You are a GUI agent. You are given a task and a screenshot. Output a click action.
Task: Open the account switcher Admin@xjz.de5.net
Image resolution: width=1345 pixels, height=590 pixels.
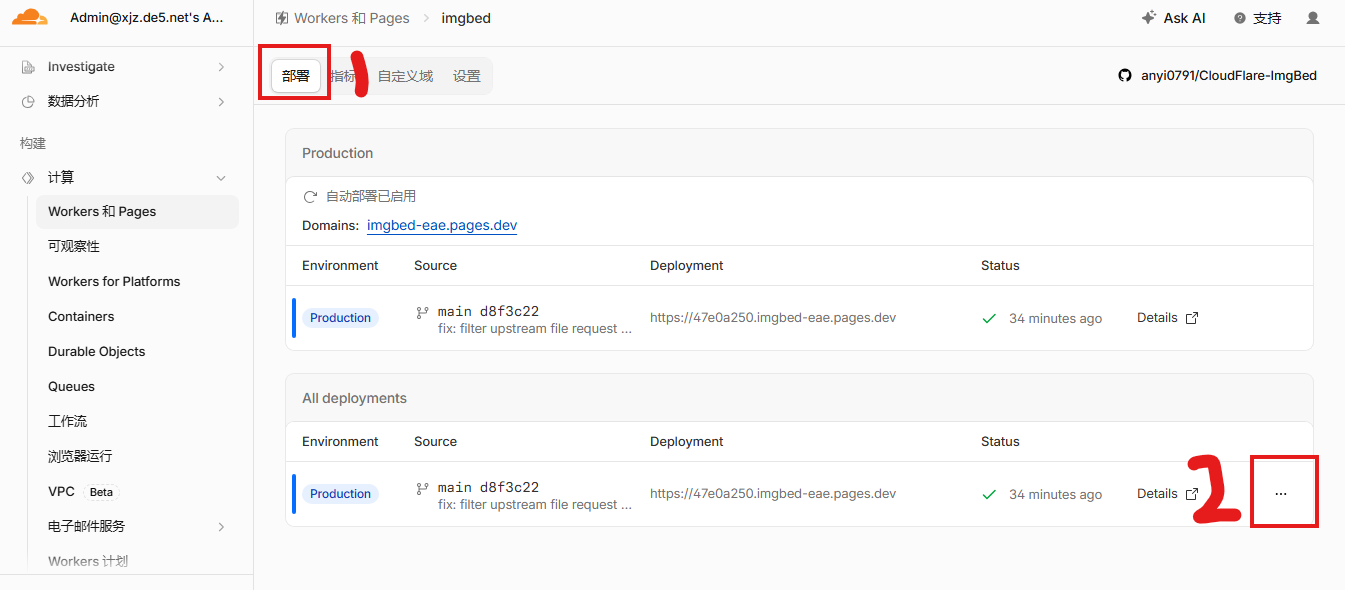[147, 17]
